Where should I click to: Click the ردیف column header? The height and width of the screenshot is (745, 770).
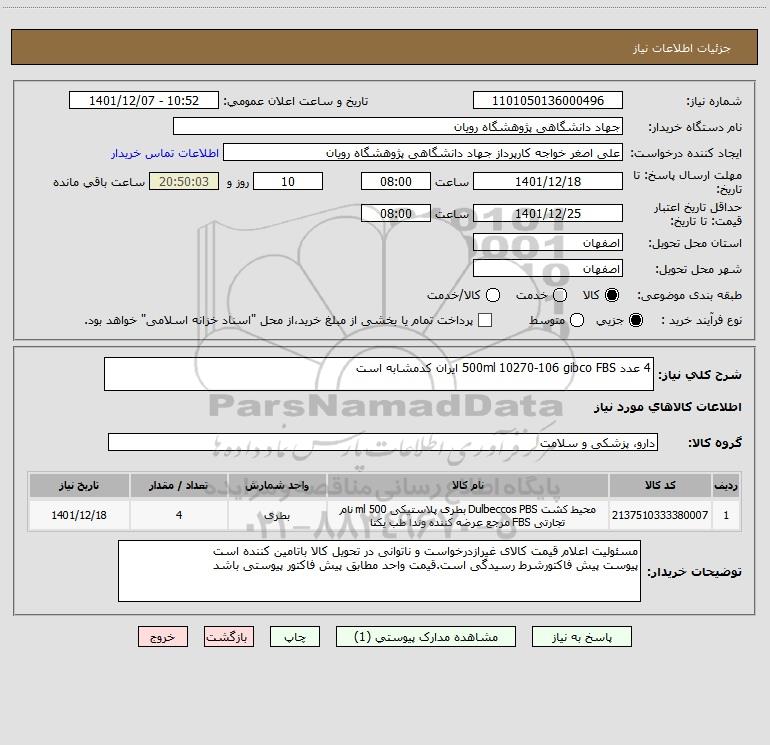(726, 485)
